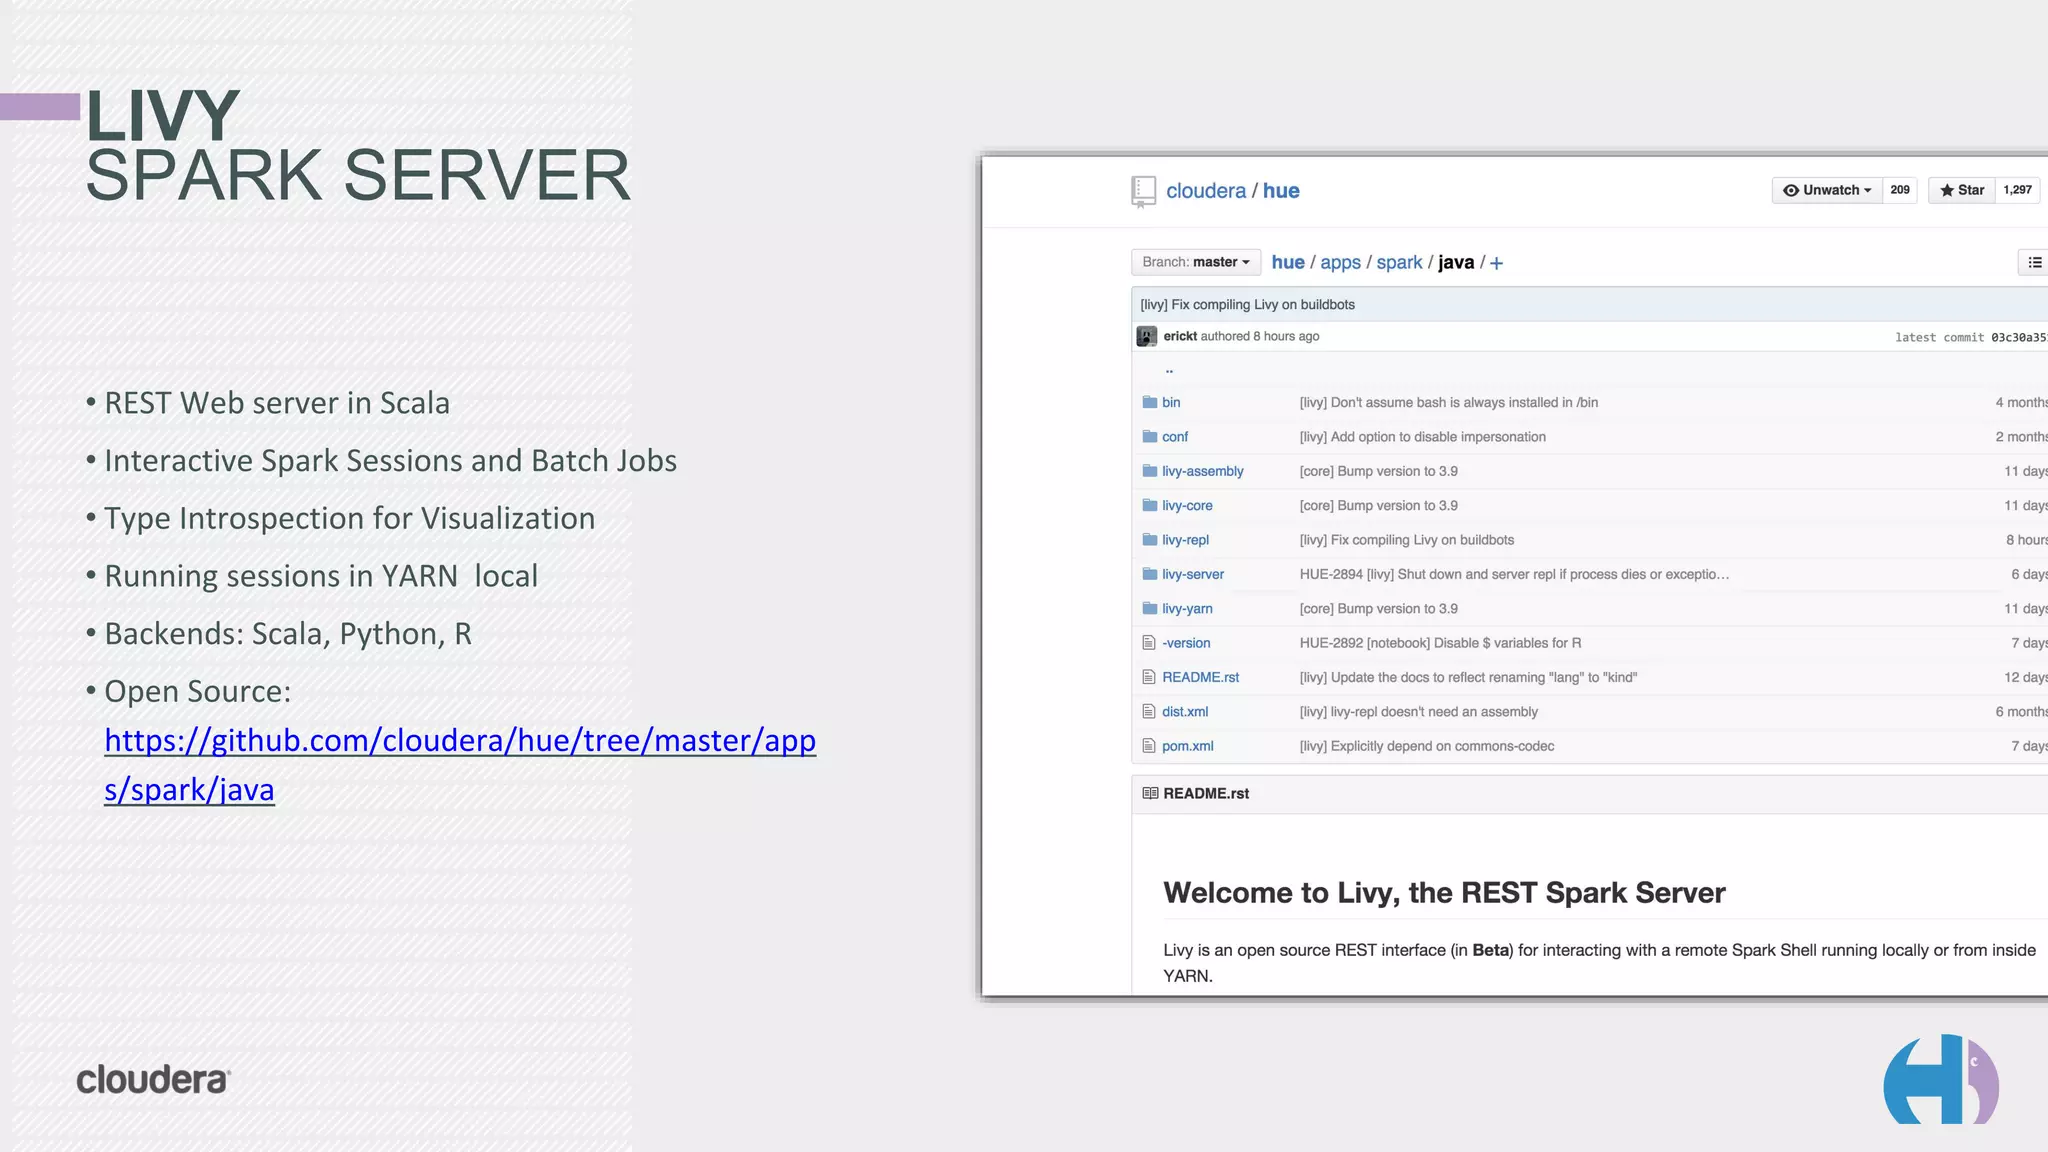
Task: Click the dist.xml file icon
Action: (1149, 711)
